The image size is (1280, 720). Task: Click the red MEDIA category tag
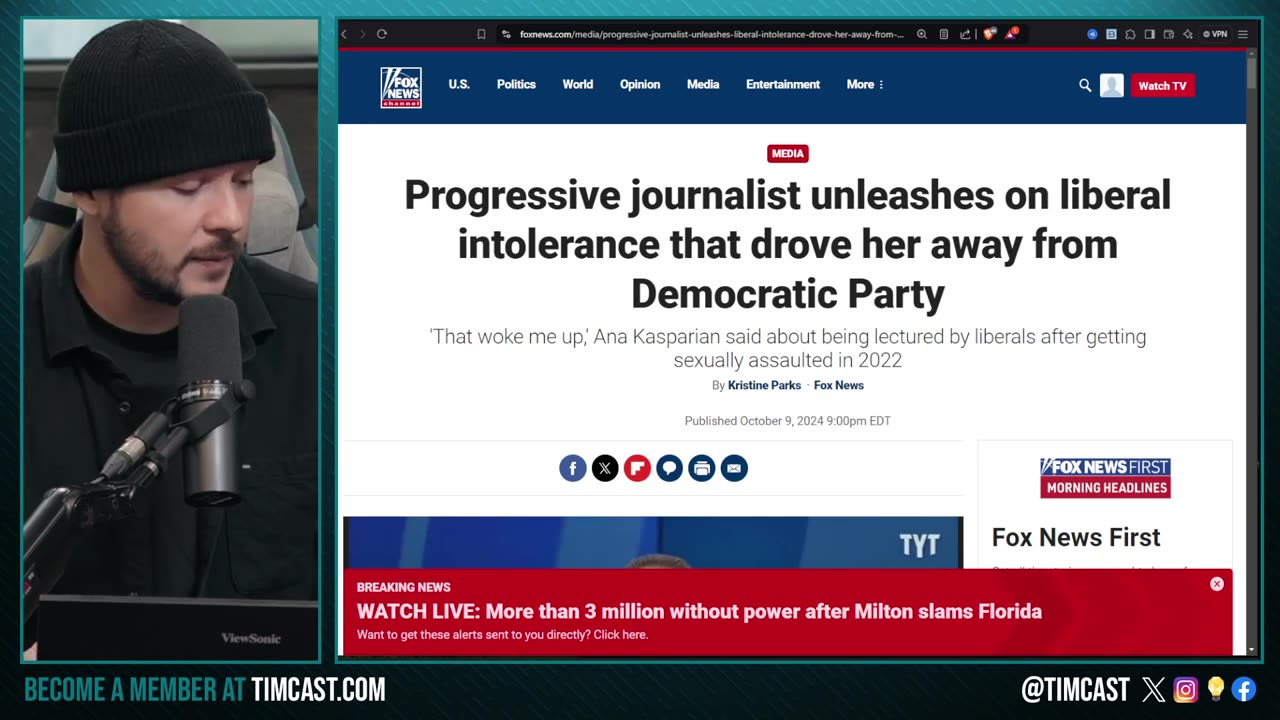coord(788,154)
